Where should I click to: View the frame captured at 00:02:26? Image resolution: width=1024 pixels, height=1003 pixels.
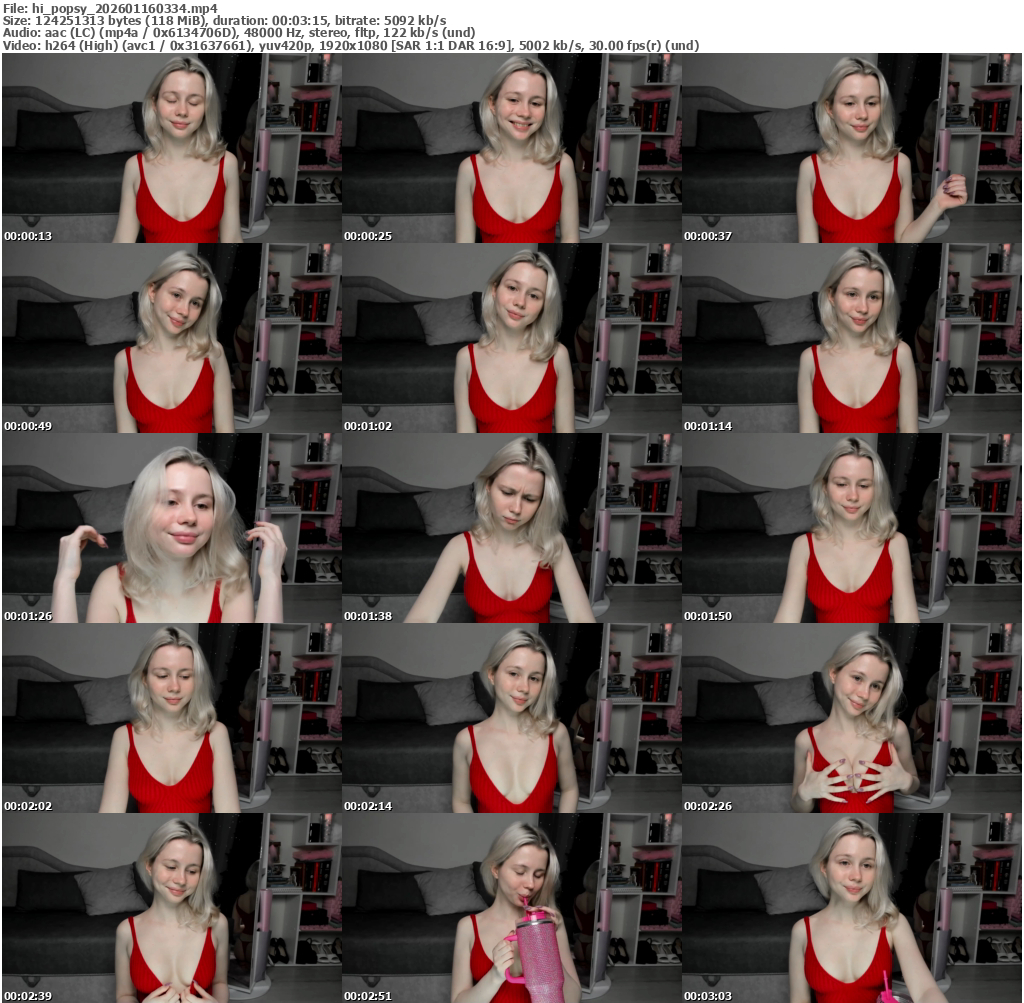click(852, 718)
